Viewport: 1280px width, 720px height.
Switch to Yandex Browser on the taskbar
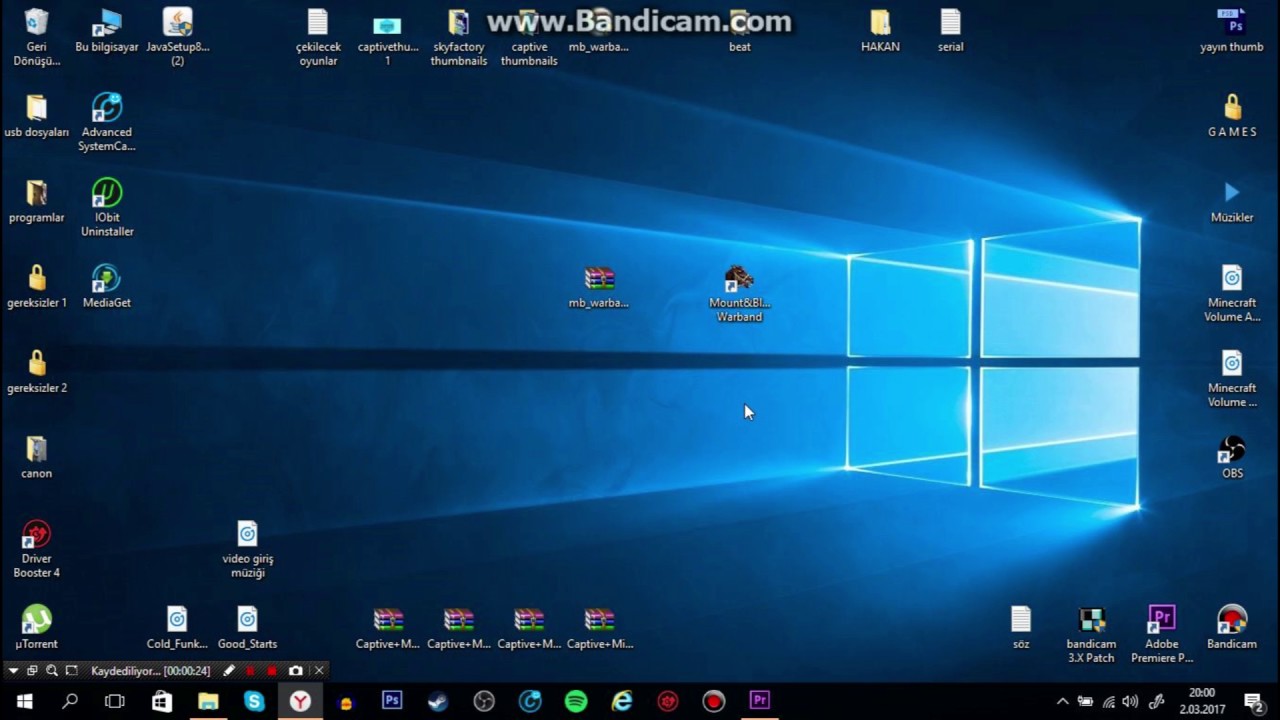(299, 701)
